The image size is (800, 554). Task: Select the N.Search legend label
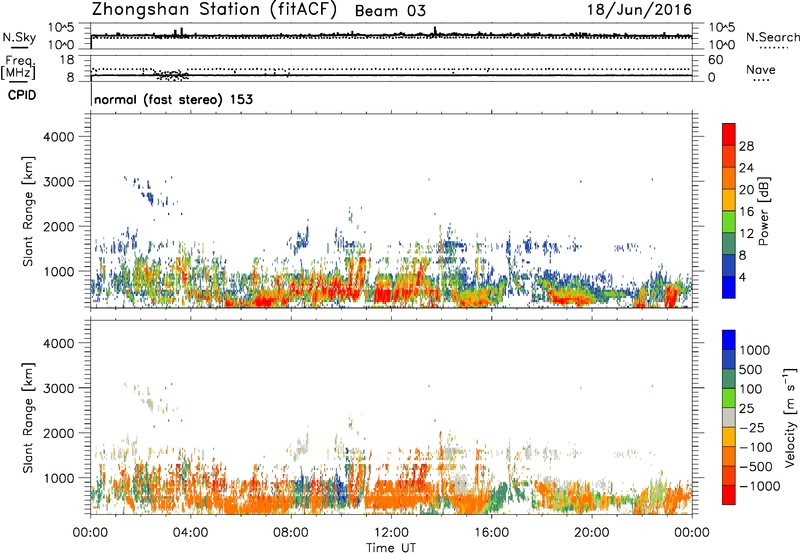772,37
